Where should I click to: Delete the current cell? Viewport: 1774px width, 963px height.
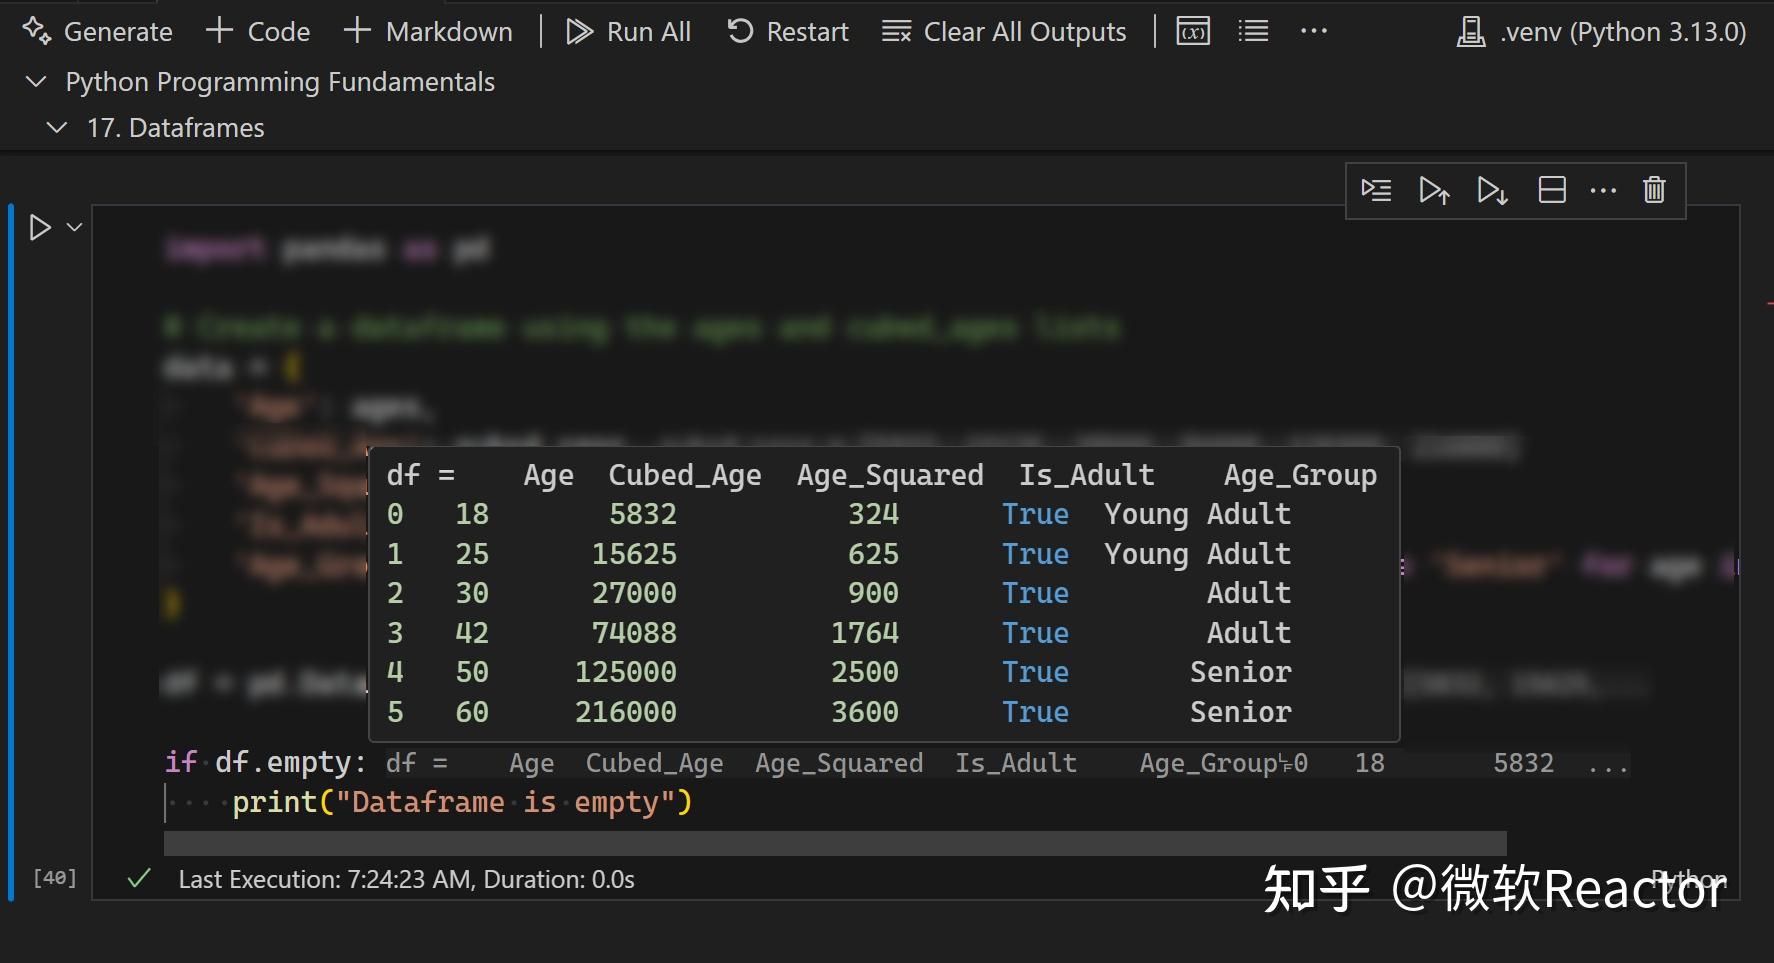click(1653, 190)
